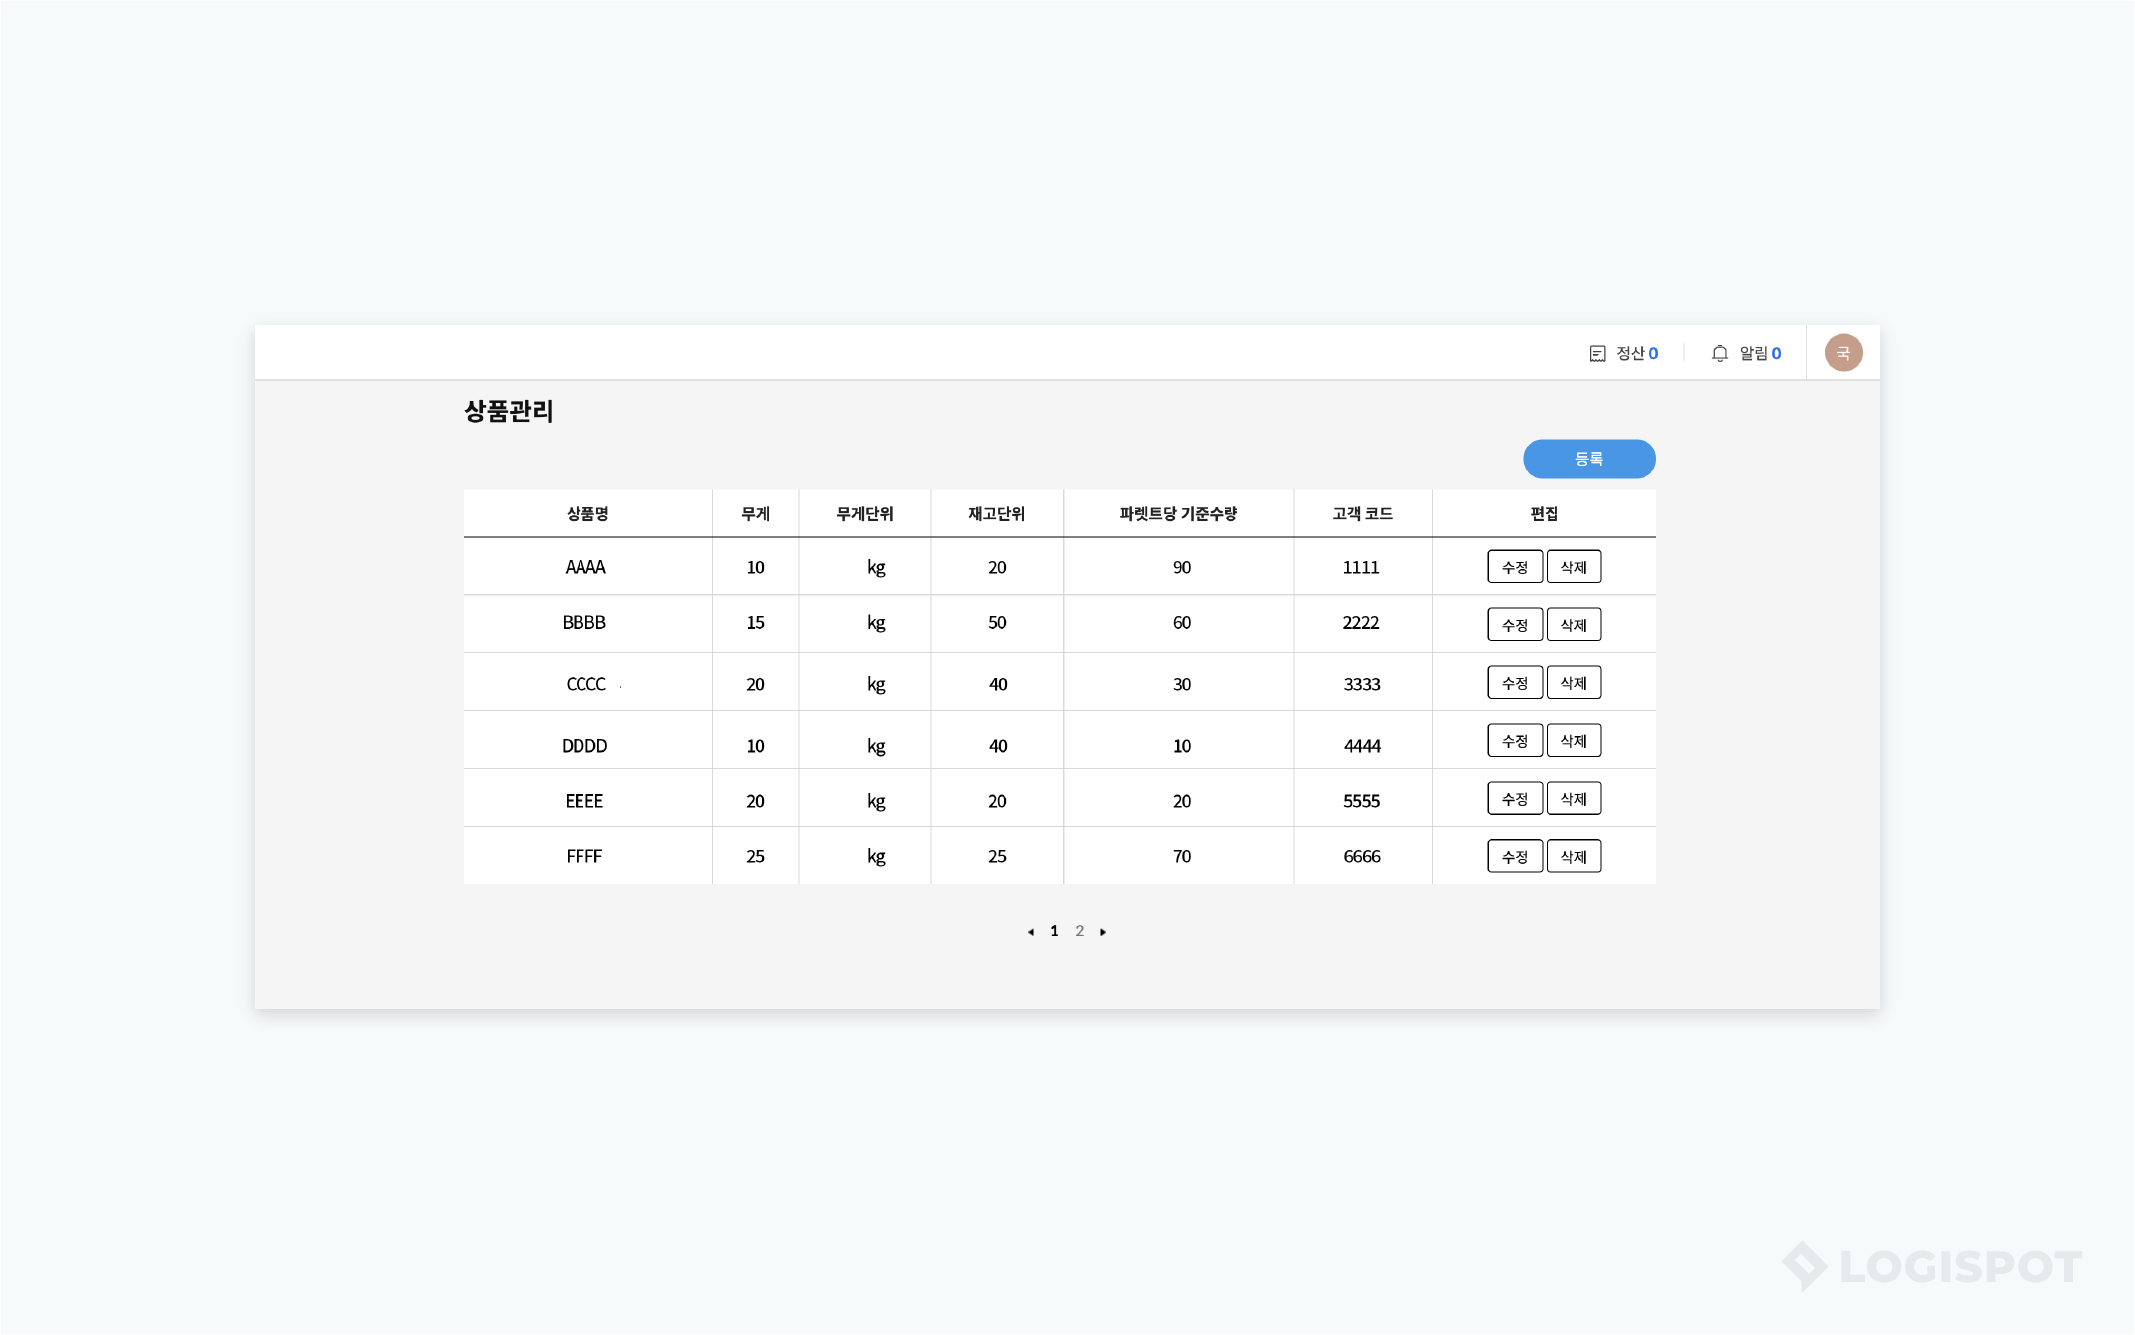This screenshot has width=2135, height=1335.
Task: Remove product CCCC with 삭제
Action: coord(1573,683)
